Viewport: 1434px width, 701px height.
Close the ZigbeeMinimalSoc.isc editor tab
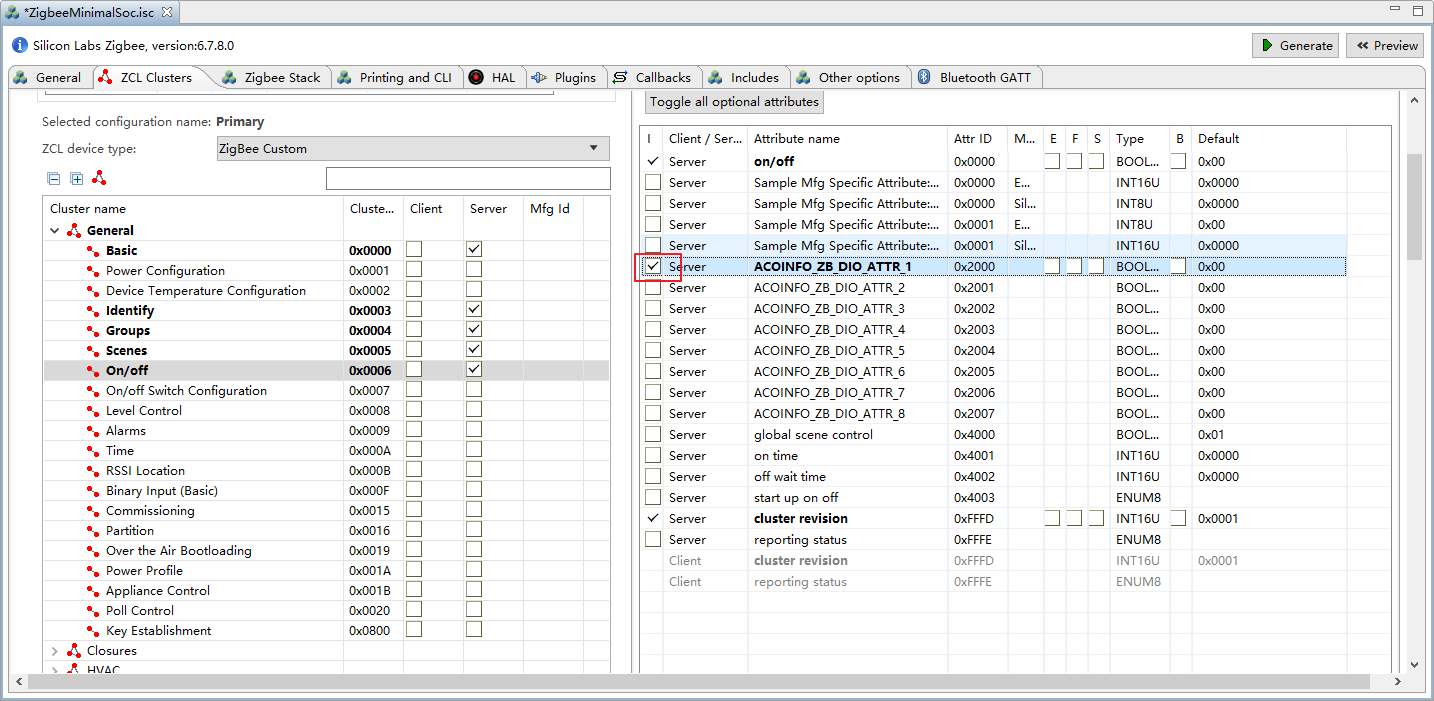pos(167,12)
